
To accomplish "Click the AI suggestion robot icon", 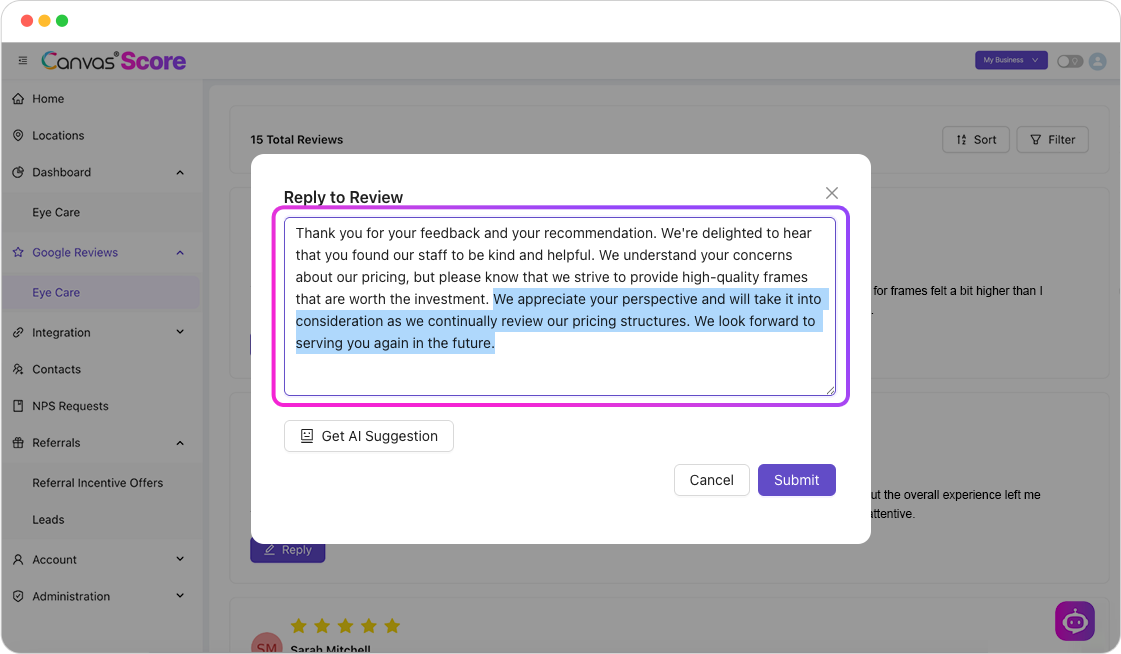I will click(307, 436).
